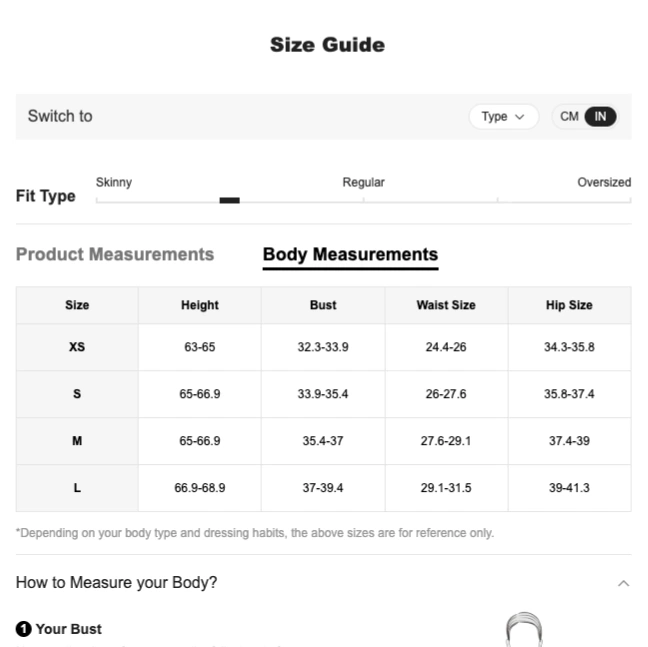
Task: Click the Skinny fit label
Action: (x=114, y=182)
